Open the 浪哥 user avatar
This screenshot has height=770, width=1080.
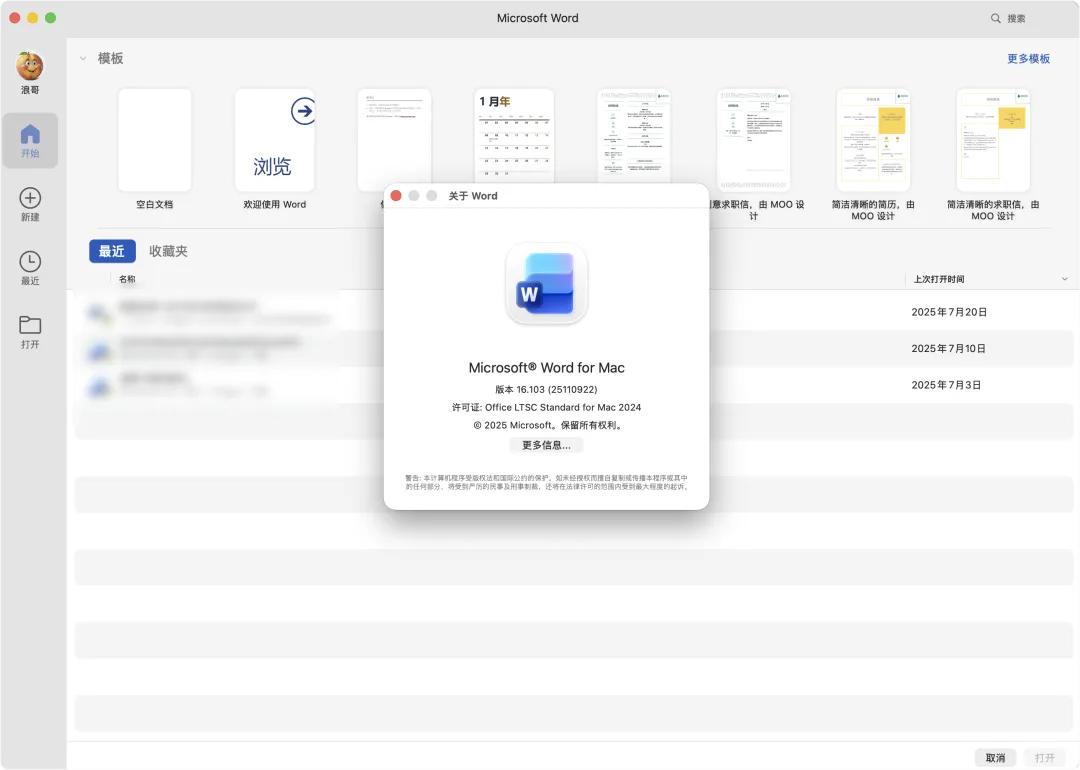pyautogui.click(x=30, y=66)
